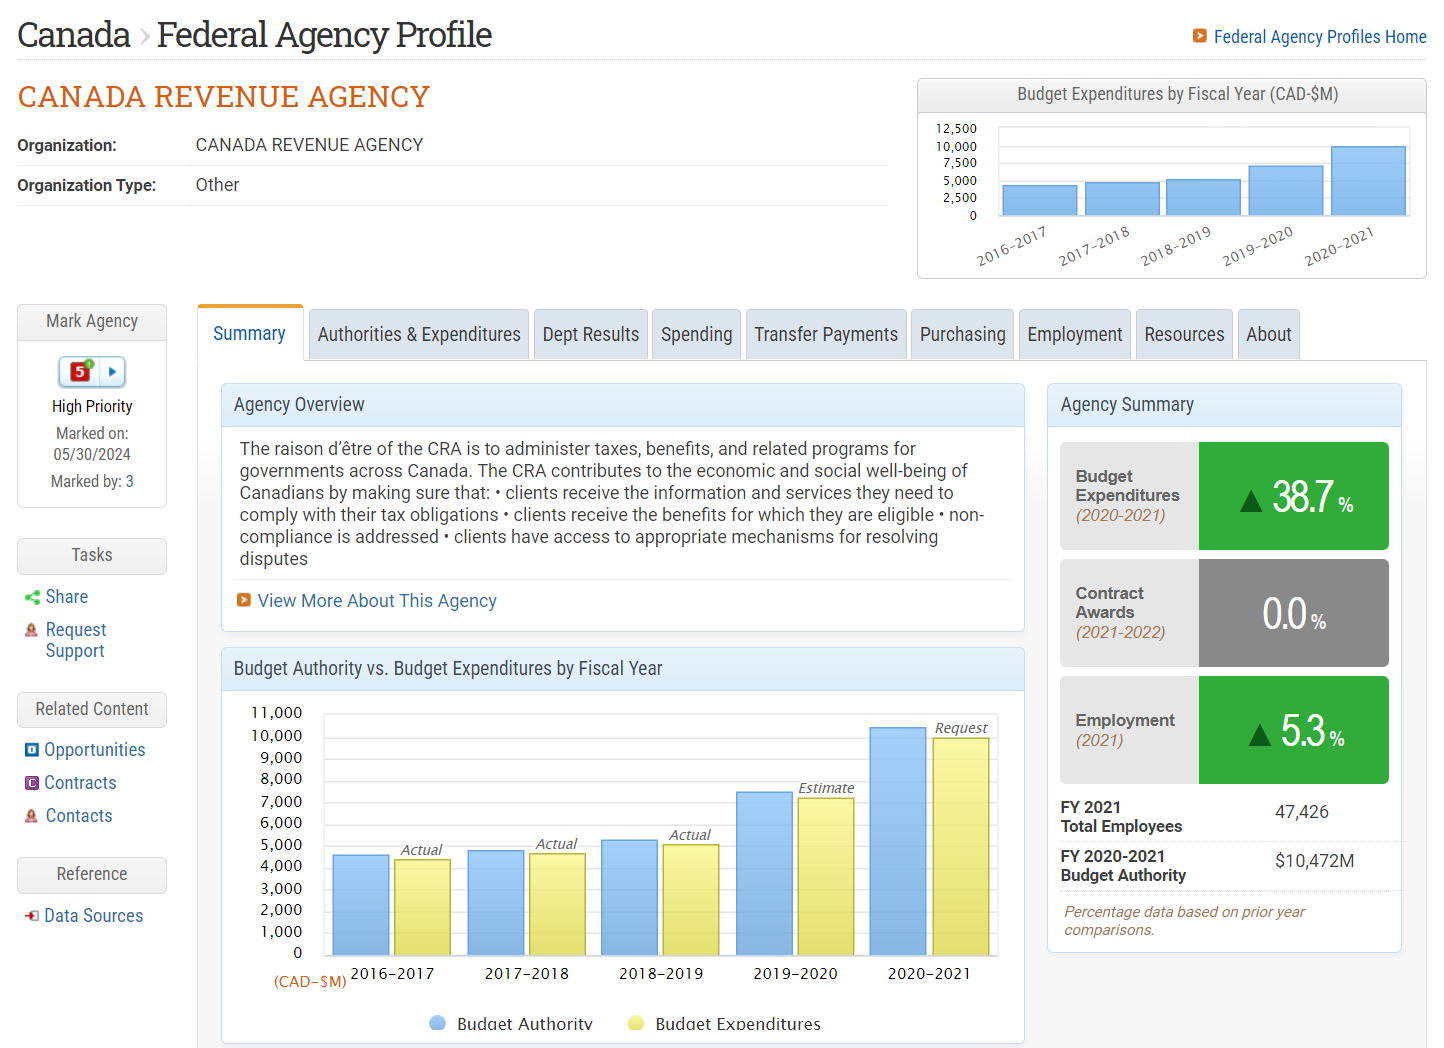Click the yellow Request bar for 2020-2021

pyautogui.click(x=961, y=847)
